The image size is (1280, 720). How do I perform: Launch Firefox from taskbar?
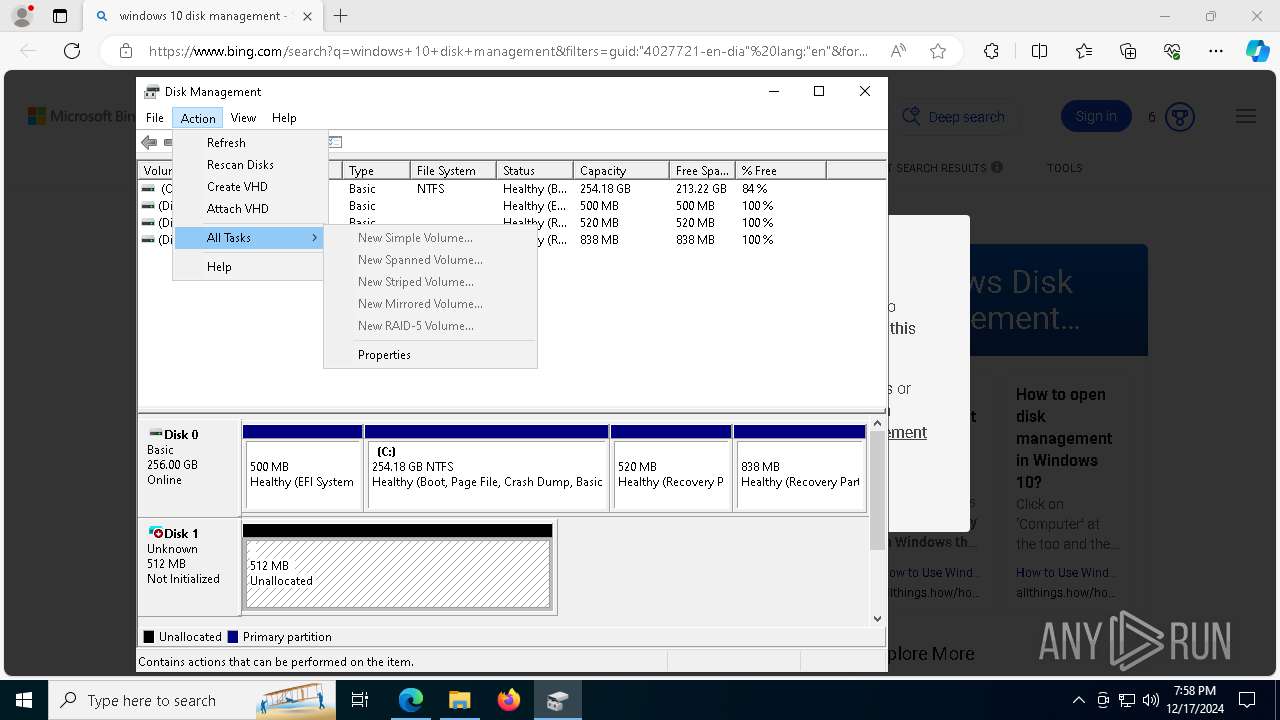pyautogui.click(x=508, y=700)
